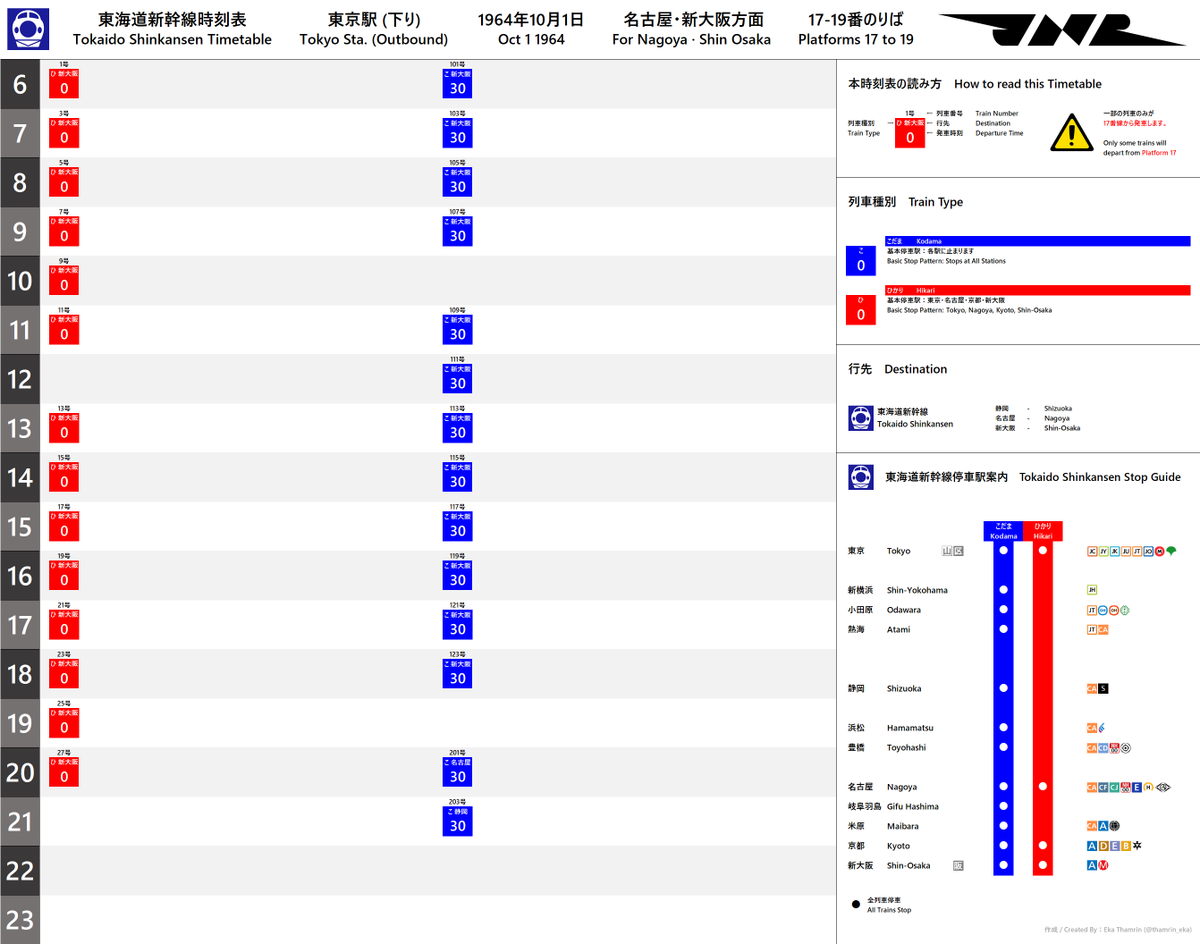Click the 'Maibara' station name
This screenshot has width=1200, height=944.
point(902,826)
